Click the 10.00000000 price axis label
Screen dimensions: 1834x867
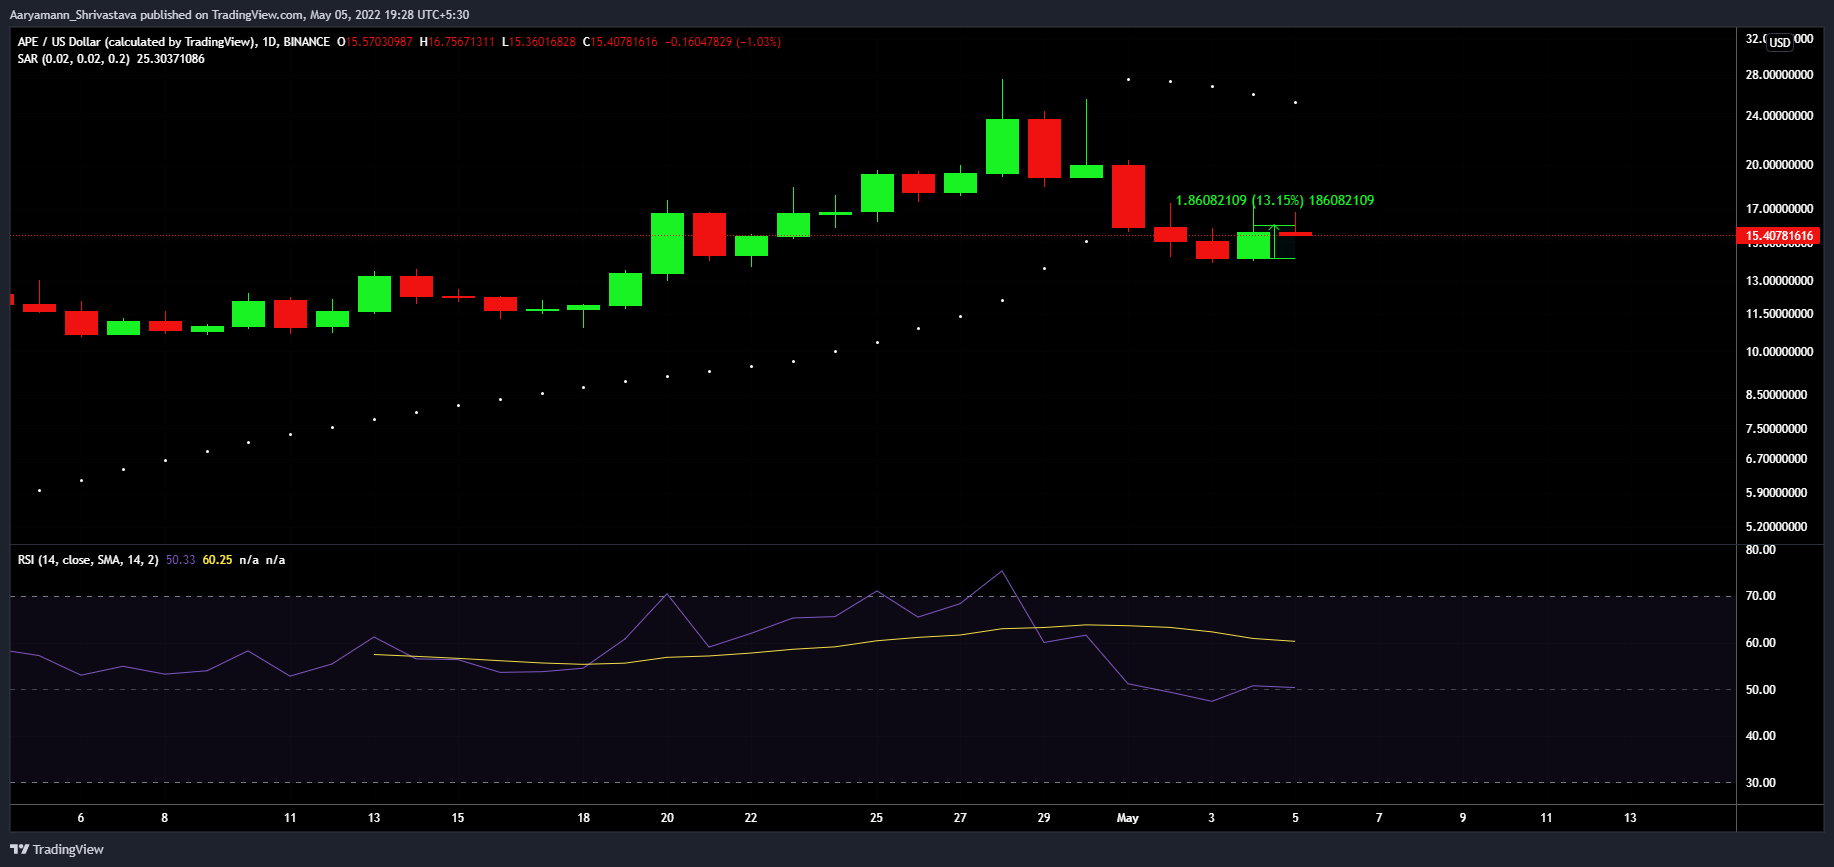pos(1779,352)
